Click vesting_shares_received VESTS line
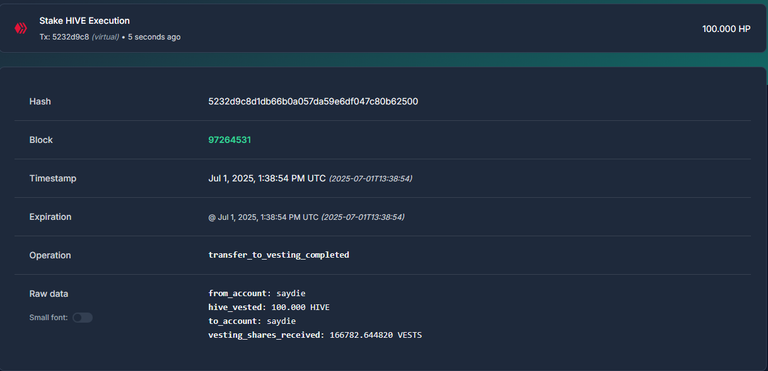Viewport: 768px width, 371px height. (x=315, y=336)
